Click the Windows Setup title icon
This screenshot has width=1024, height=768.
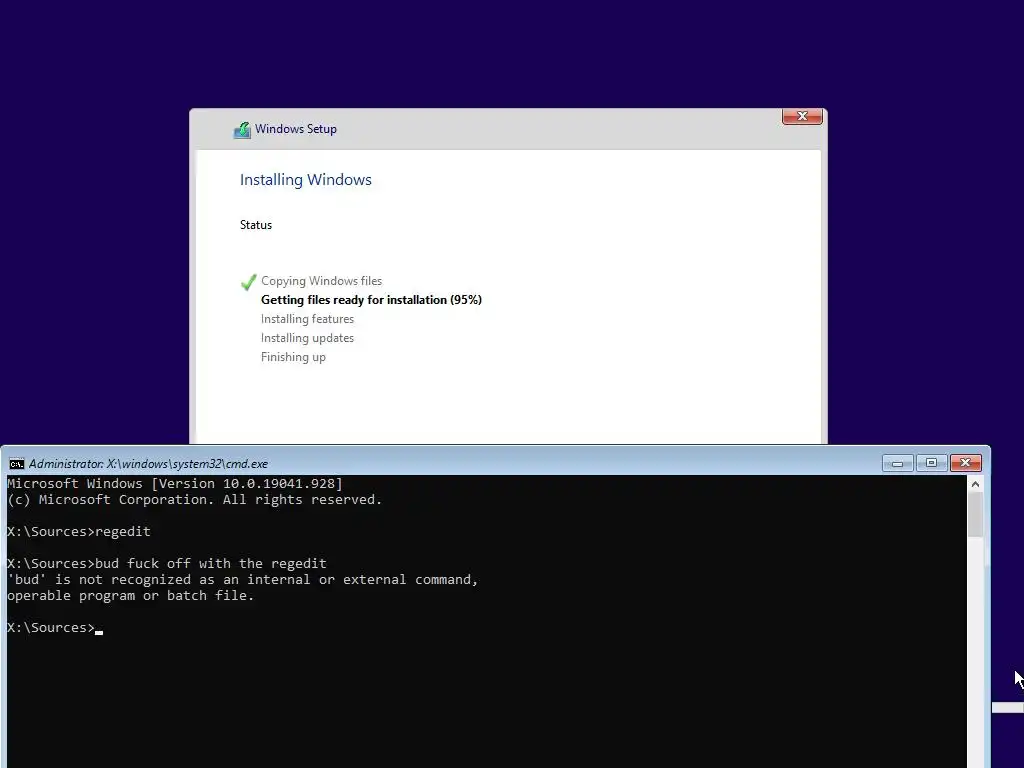[242, 130]
